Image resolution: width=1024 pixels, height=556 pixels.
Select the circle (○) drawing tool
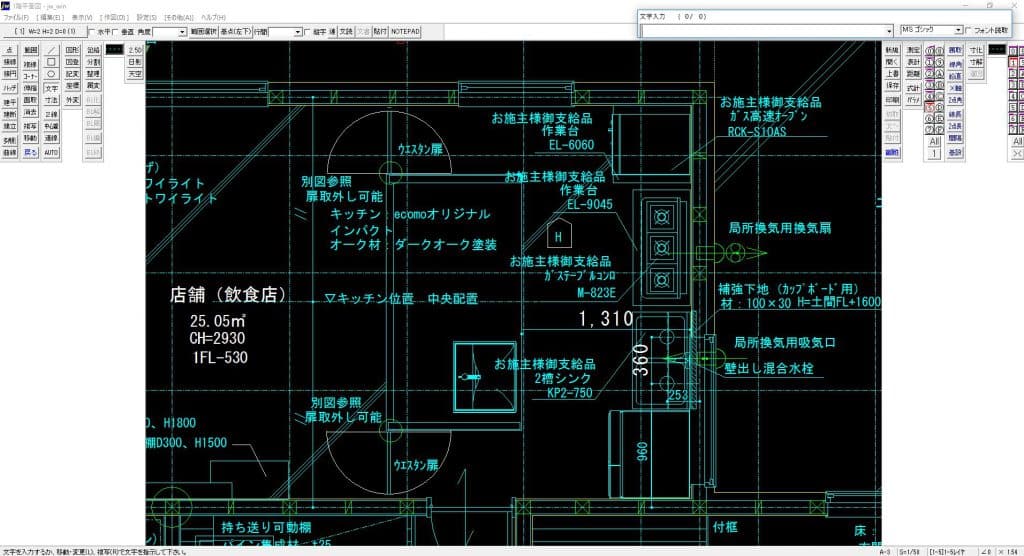[x=51, y=75]
